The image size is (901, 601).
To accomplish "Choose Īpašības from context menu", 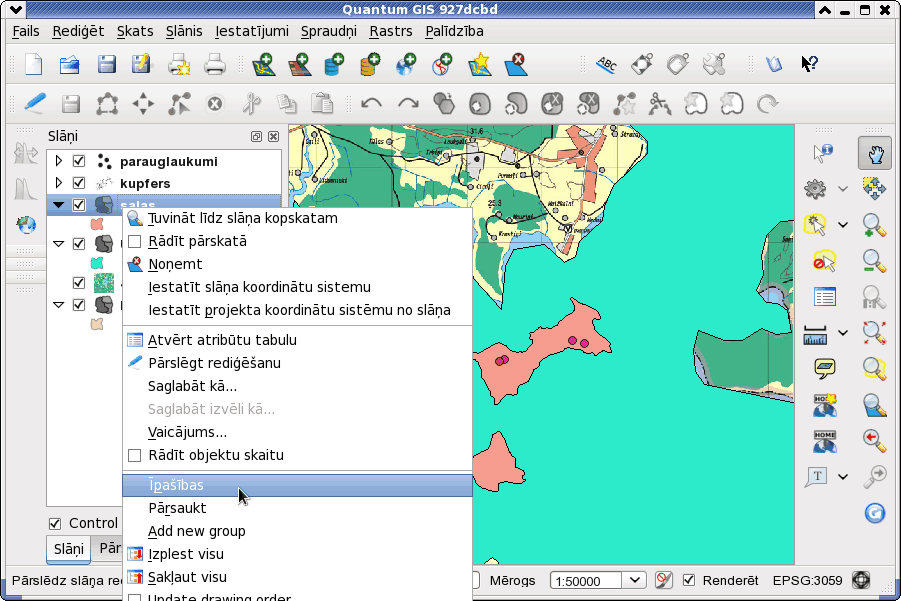I will click(297, 485).
